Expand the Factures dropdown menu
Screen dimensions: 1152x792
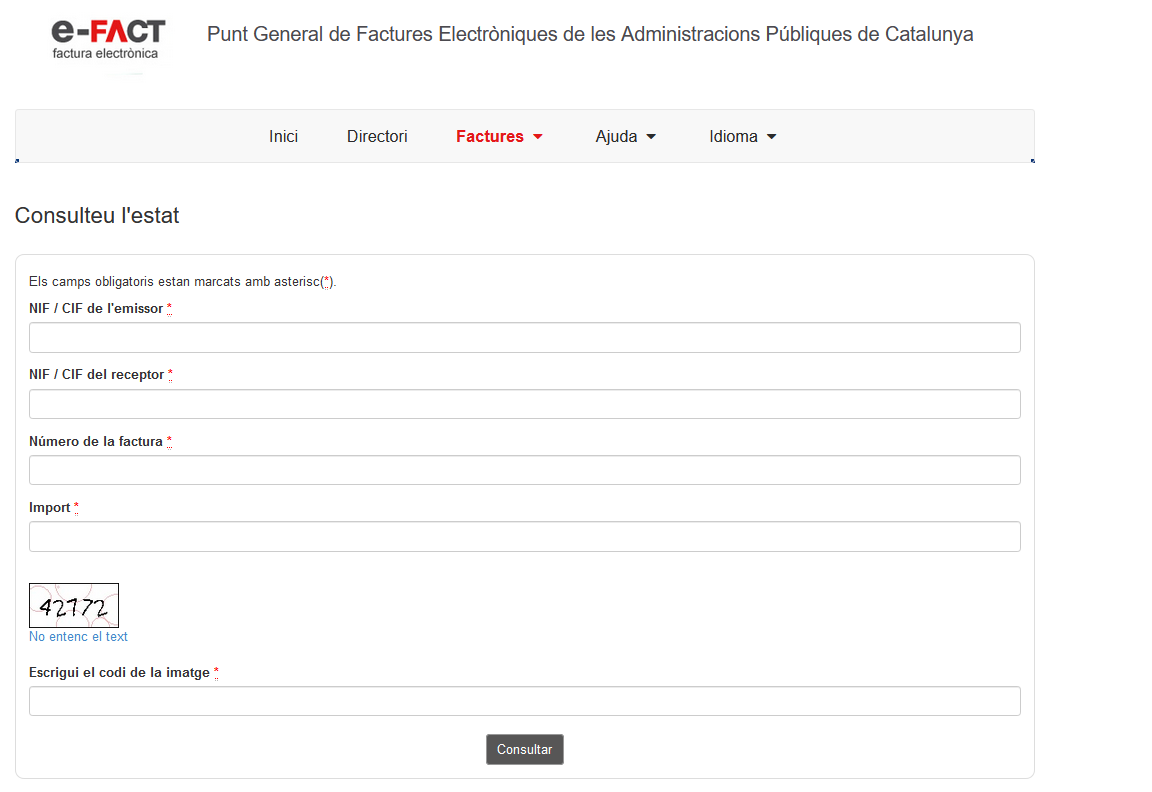click(x=499, y=137)
